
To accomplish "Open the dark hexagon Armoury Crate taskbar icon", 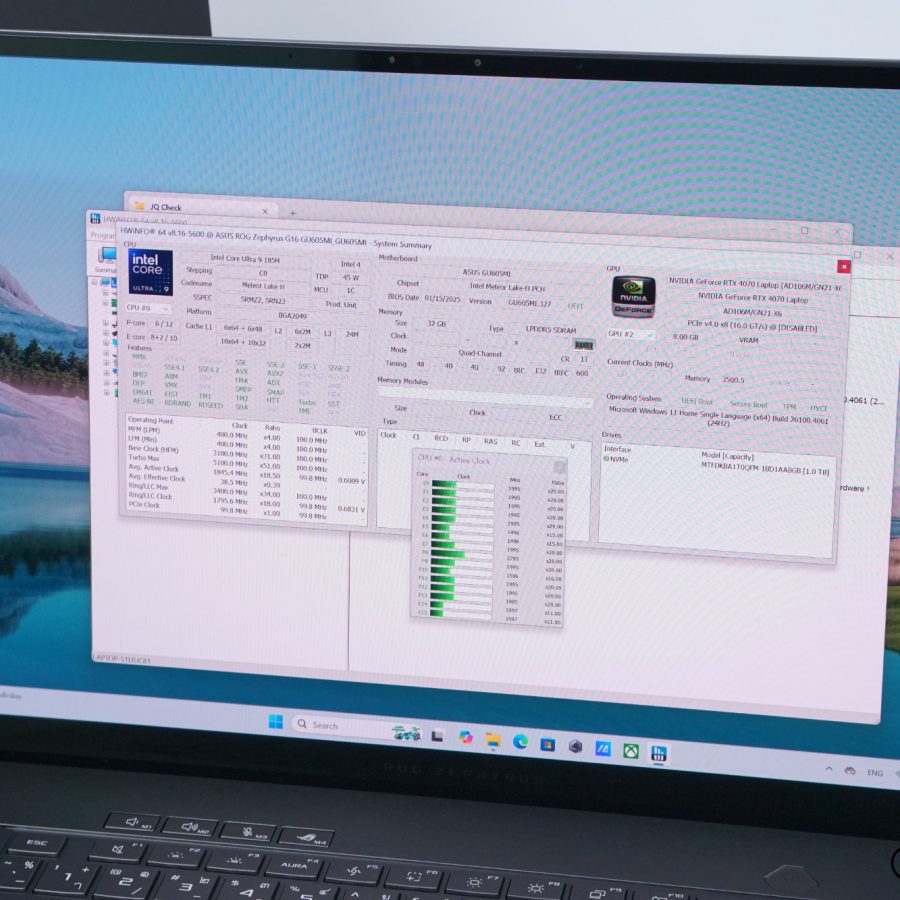I will [x=576, y=746].
